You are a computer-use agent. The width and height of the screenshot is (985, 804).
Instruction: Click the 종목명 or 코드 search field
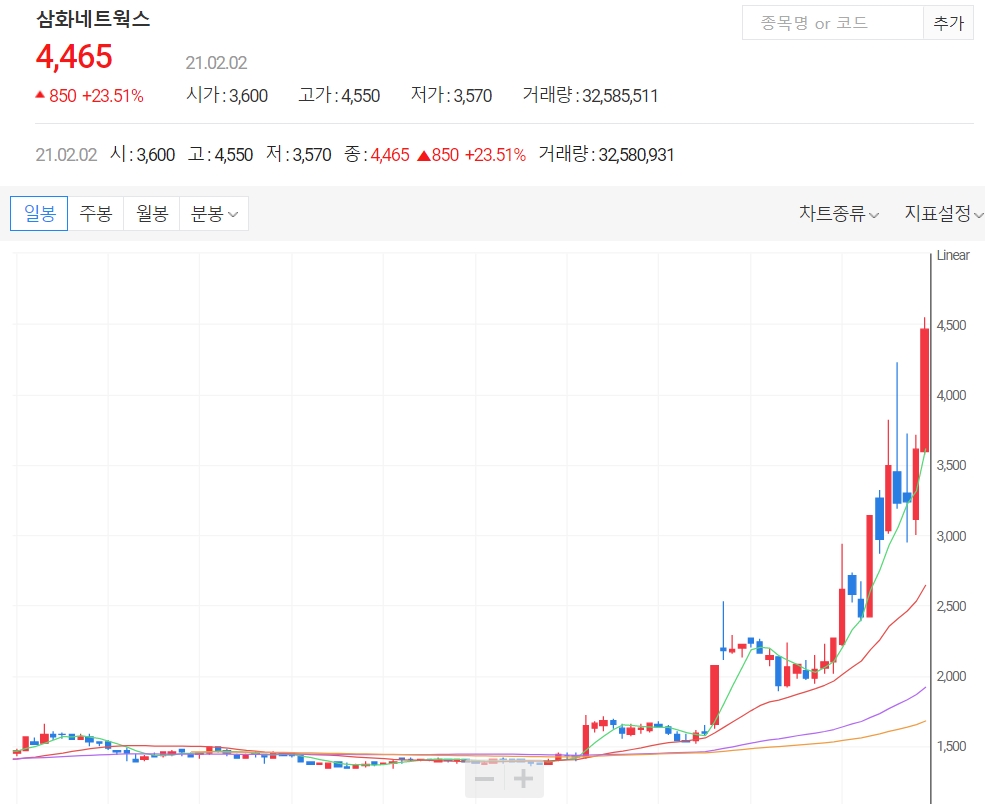pos(833,23)
